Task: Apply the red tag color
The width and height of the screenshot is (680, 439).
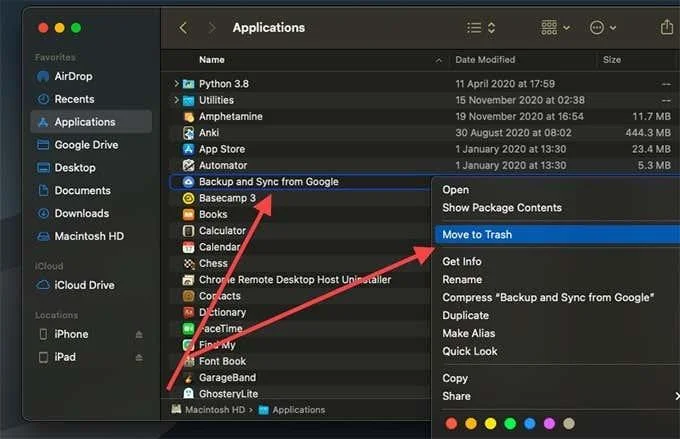Action: (451, 423)
